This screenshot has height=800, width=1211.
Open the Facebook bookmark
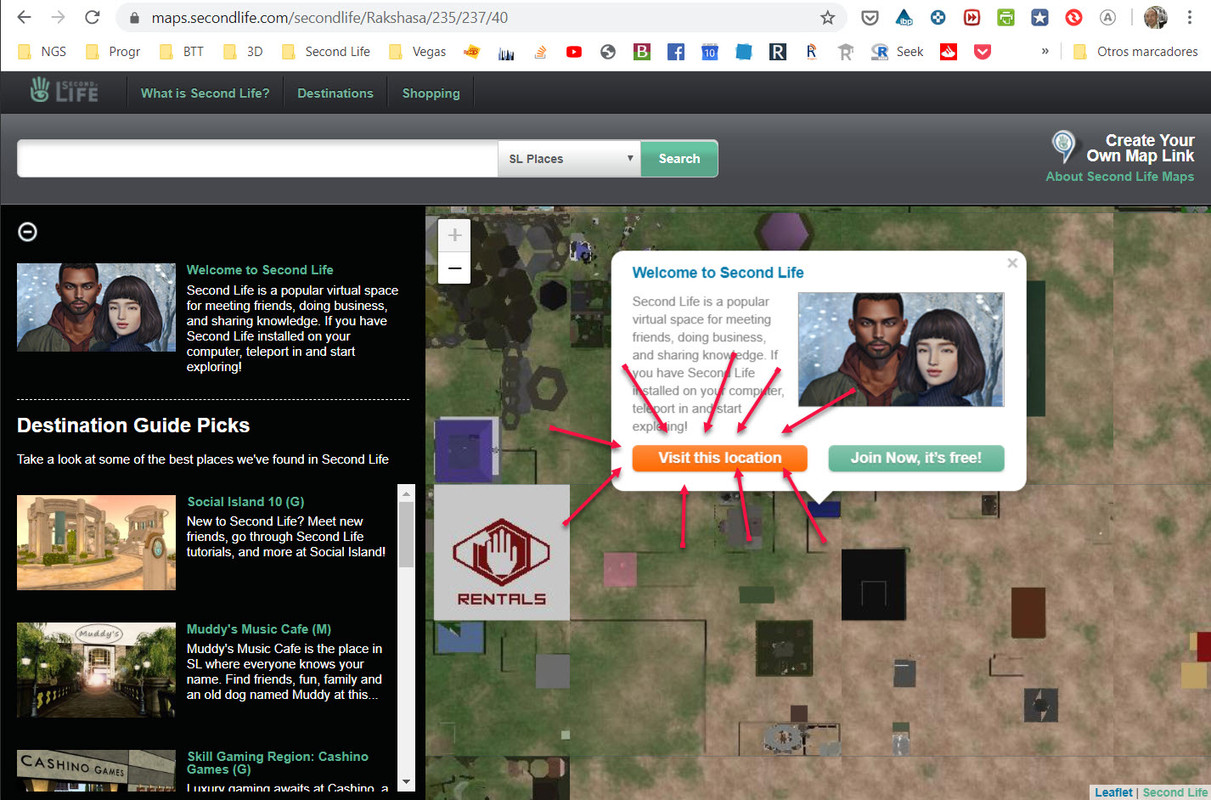tap(675, 52)
